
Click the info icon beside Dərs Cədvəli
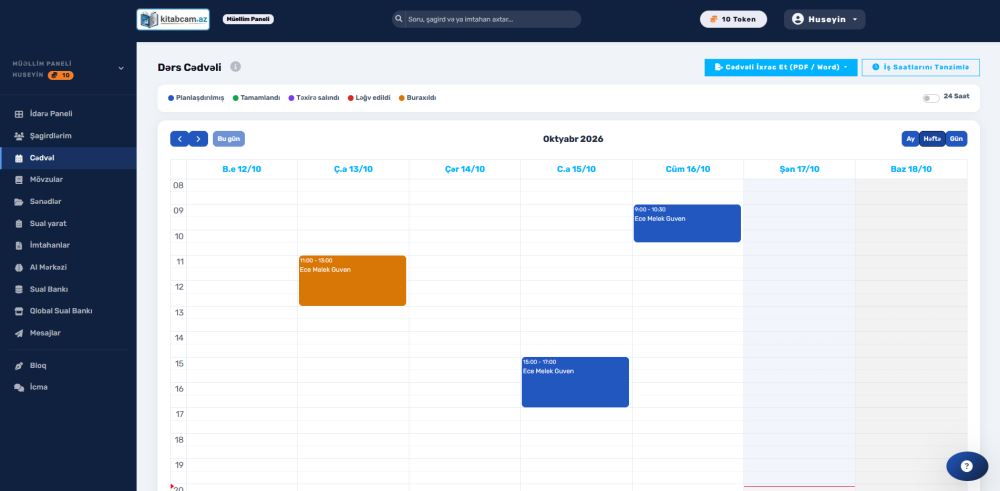pyautogui.click(x=235, y=67)
